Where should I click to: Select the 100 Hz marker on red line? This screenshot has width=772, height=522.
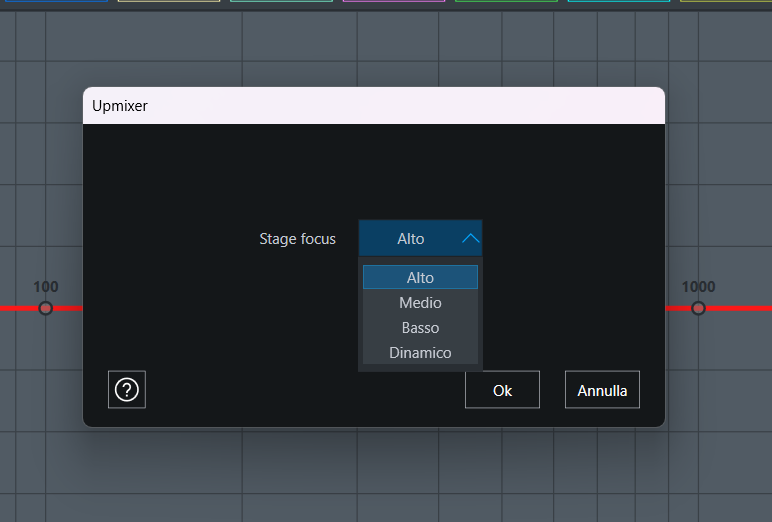(46, 308)
